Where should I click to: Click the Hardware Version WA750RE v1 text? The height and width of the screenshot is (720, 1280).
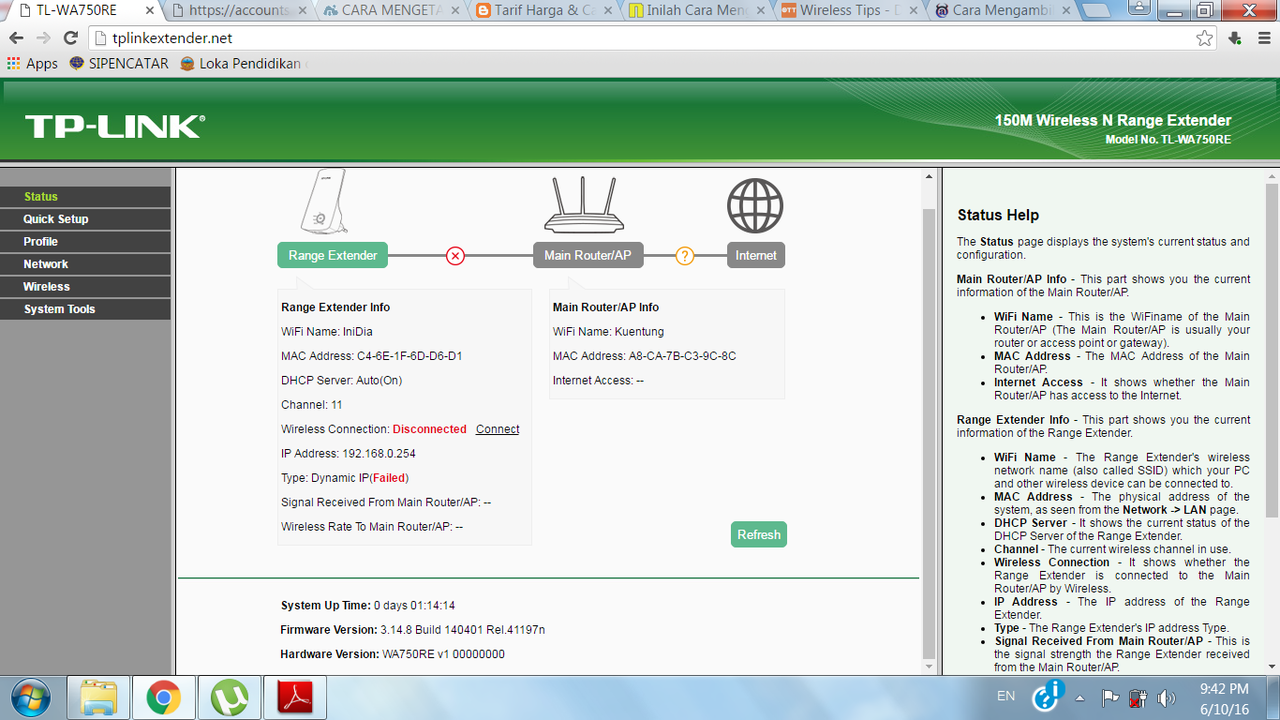(392, 654)
